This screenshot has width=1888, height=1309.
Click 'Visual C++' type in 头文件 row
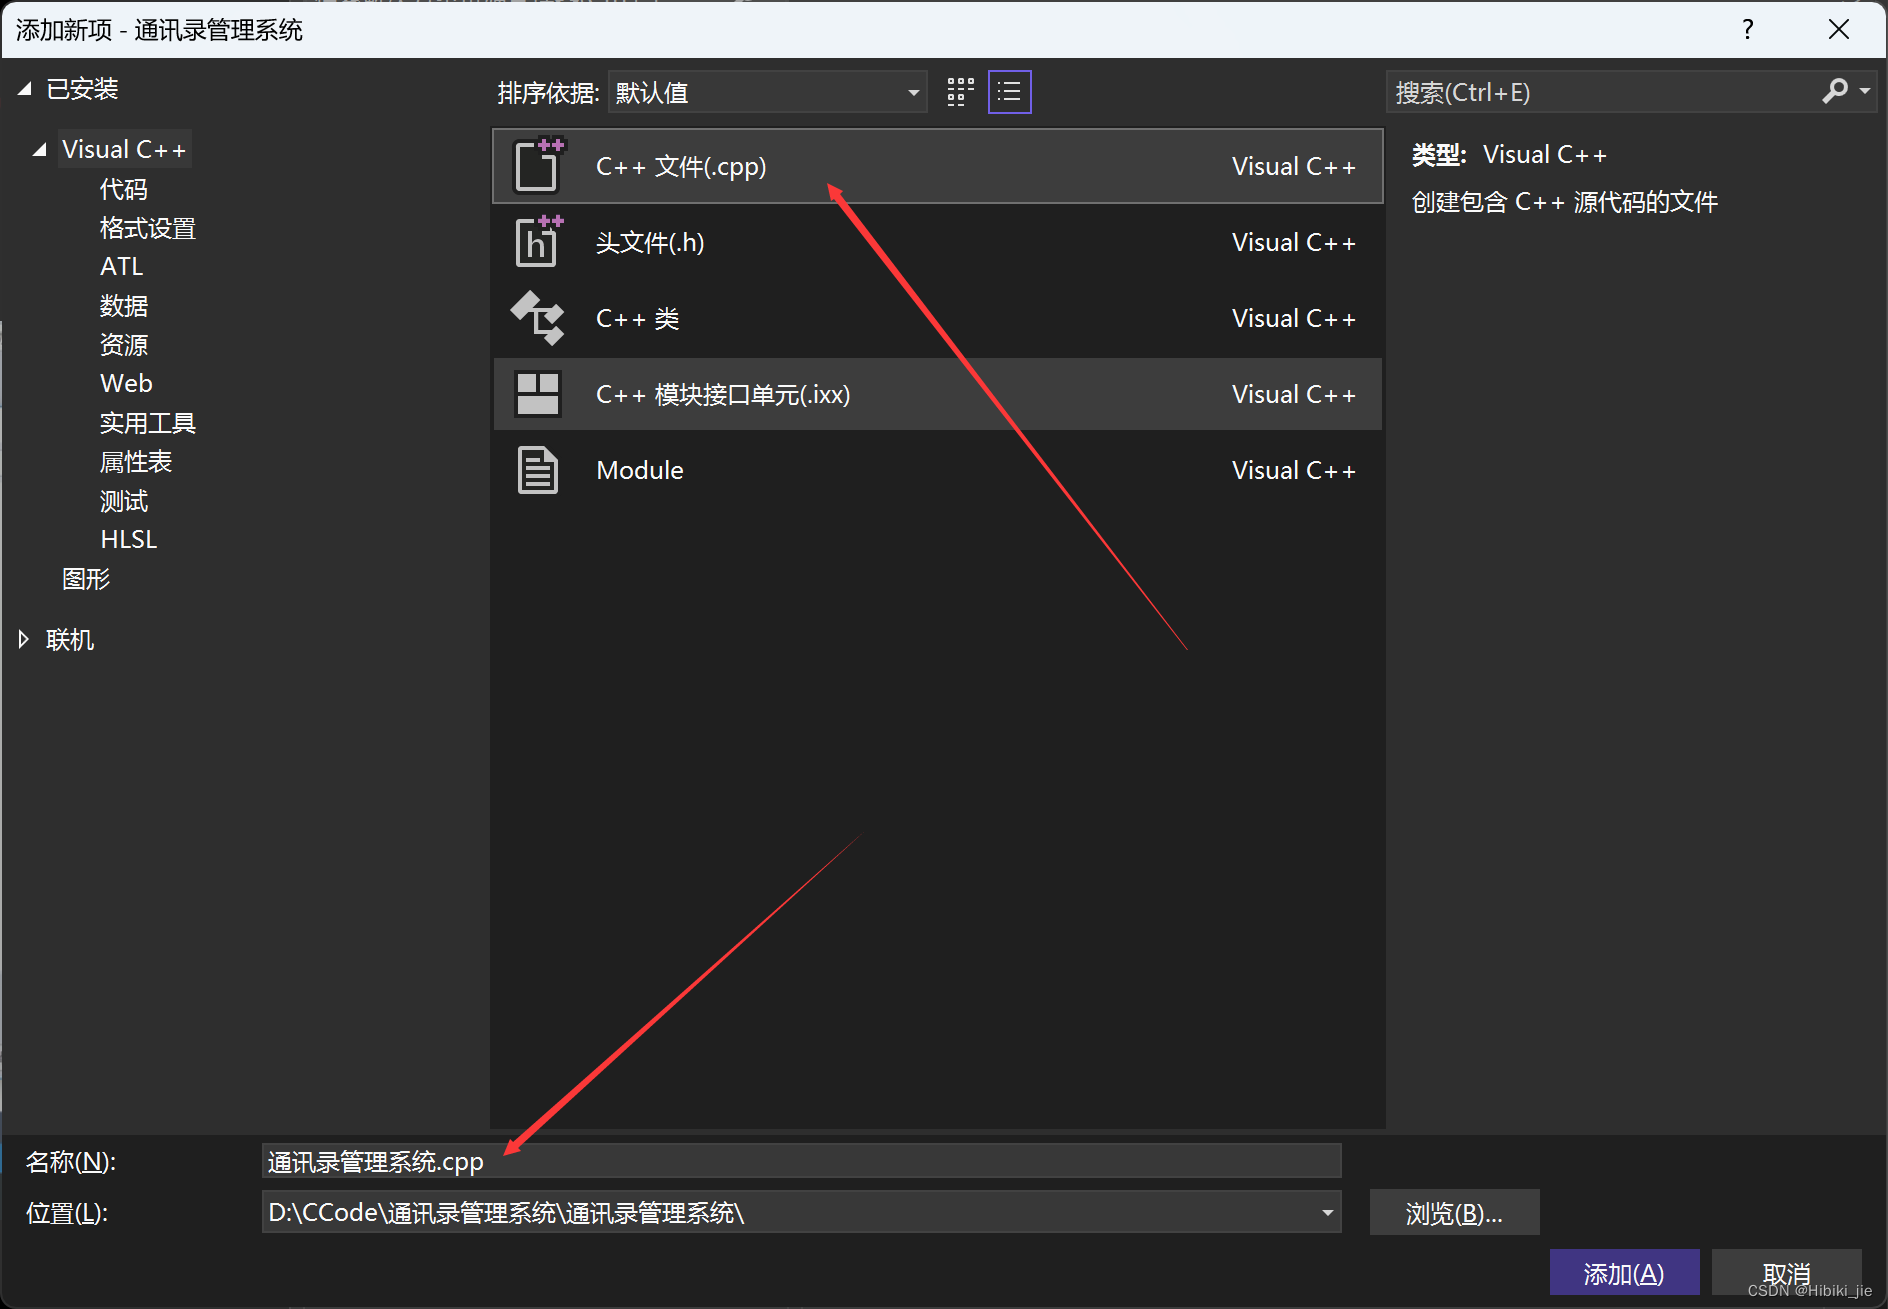point(1294,242)
